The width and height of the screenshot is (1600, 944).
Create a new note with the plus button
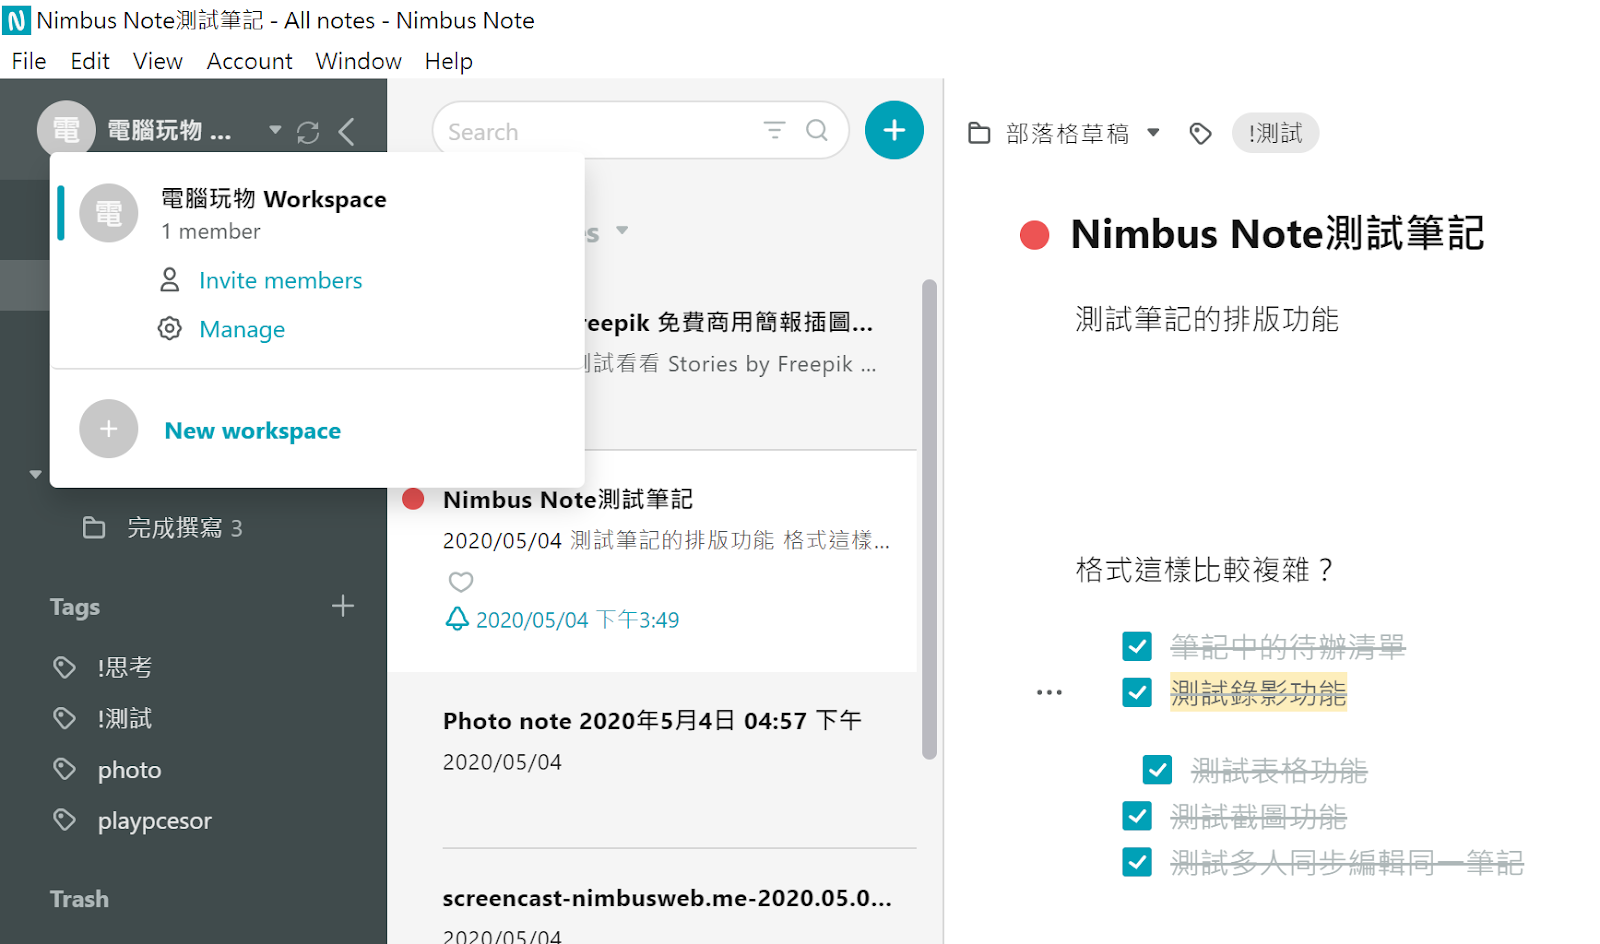pos(893,130)
